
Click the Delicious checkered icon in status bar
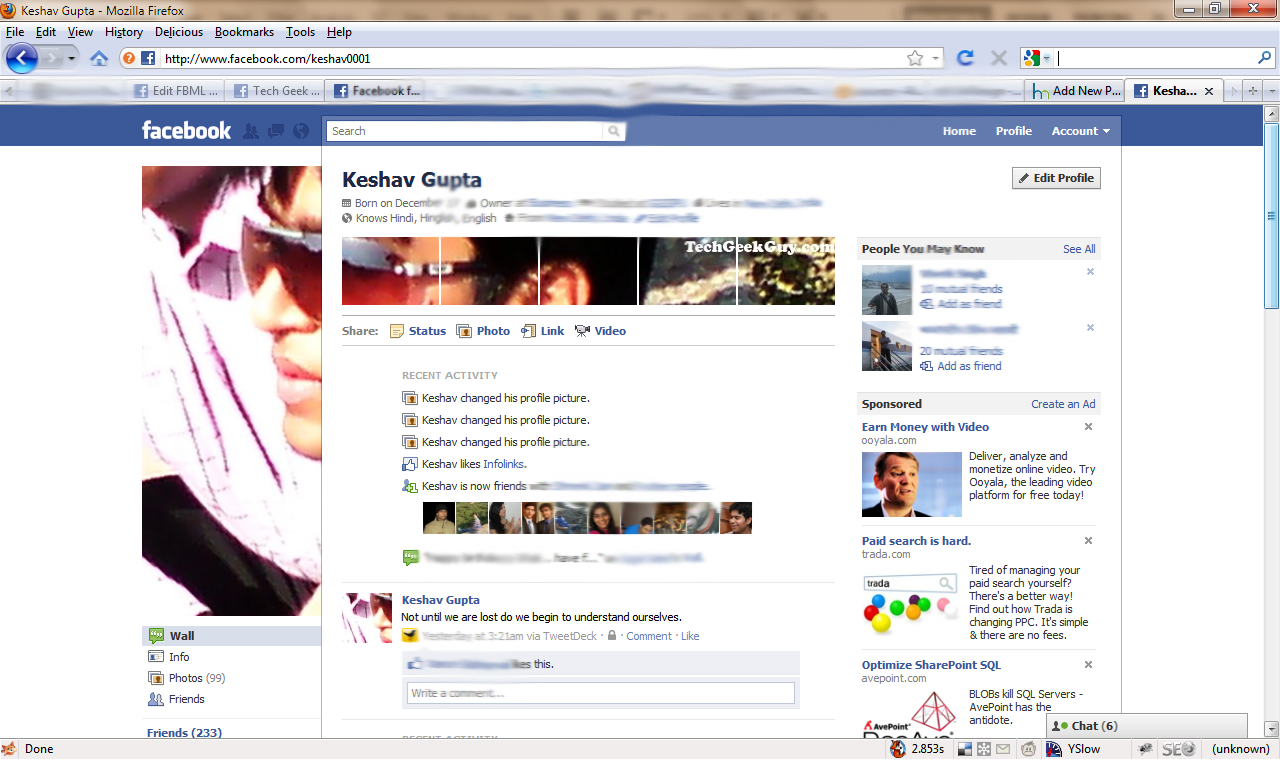[x=965, y=749]
